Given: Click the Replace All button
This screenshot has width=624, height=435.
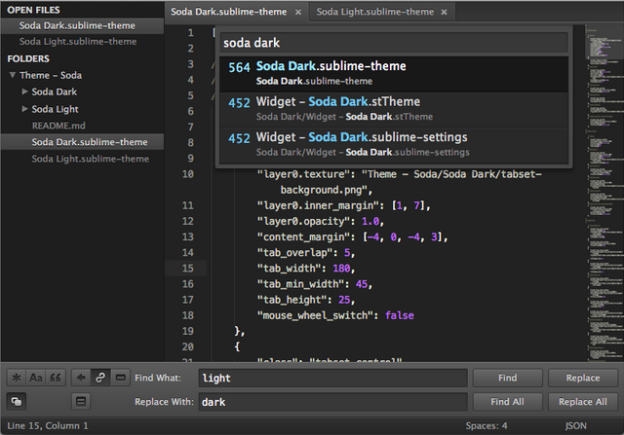Looking at the screenshot, I should 583,402.
